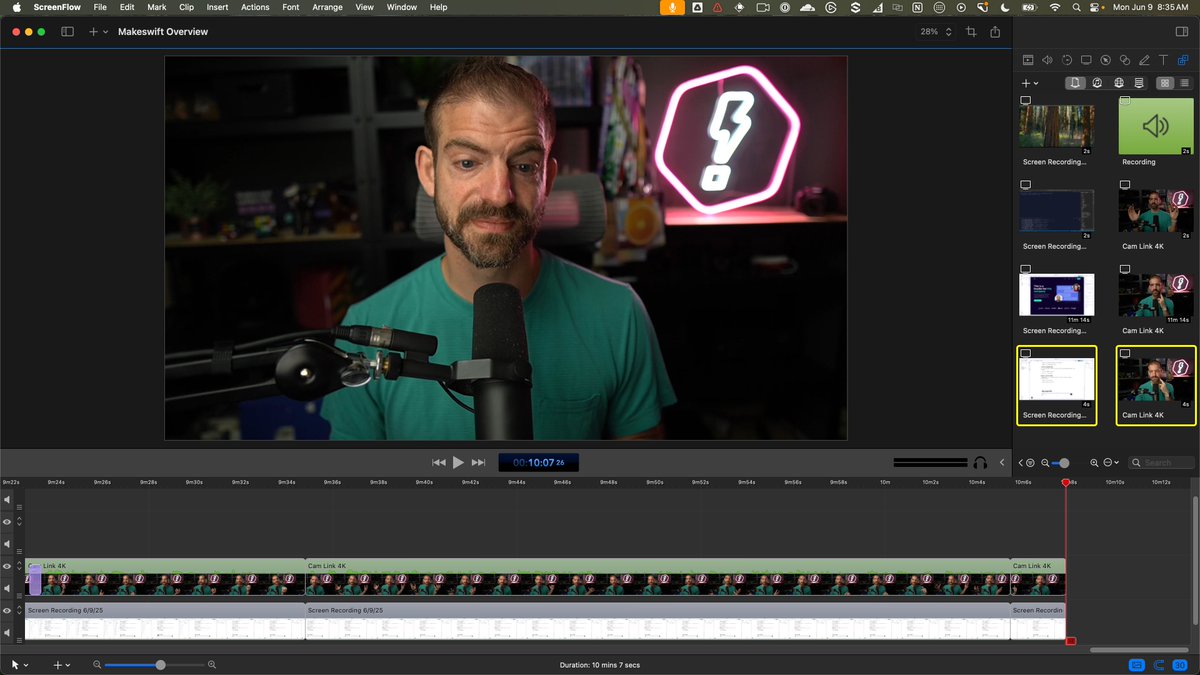Open the plus dropdown beside Makeswift Overview
Screen dimensions: 1200x675
pos(96,32)
